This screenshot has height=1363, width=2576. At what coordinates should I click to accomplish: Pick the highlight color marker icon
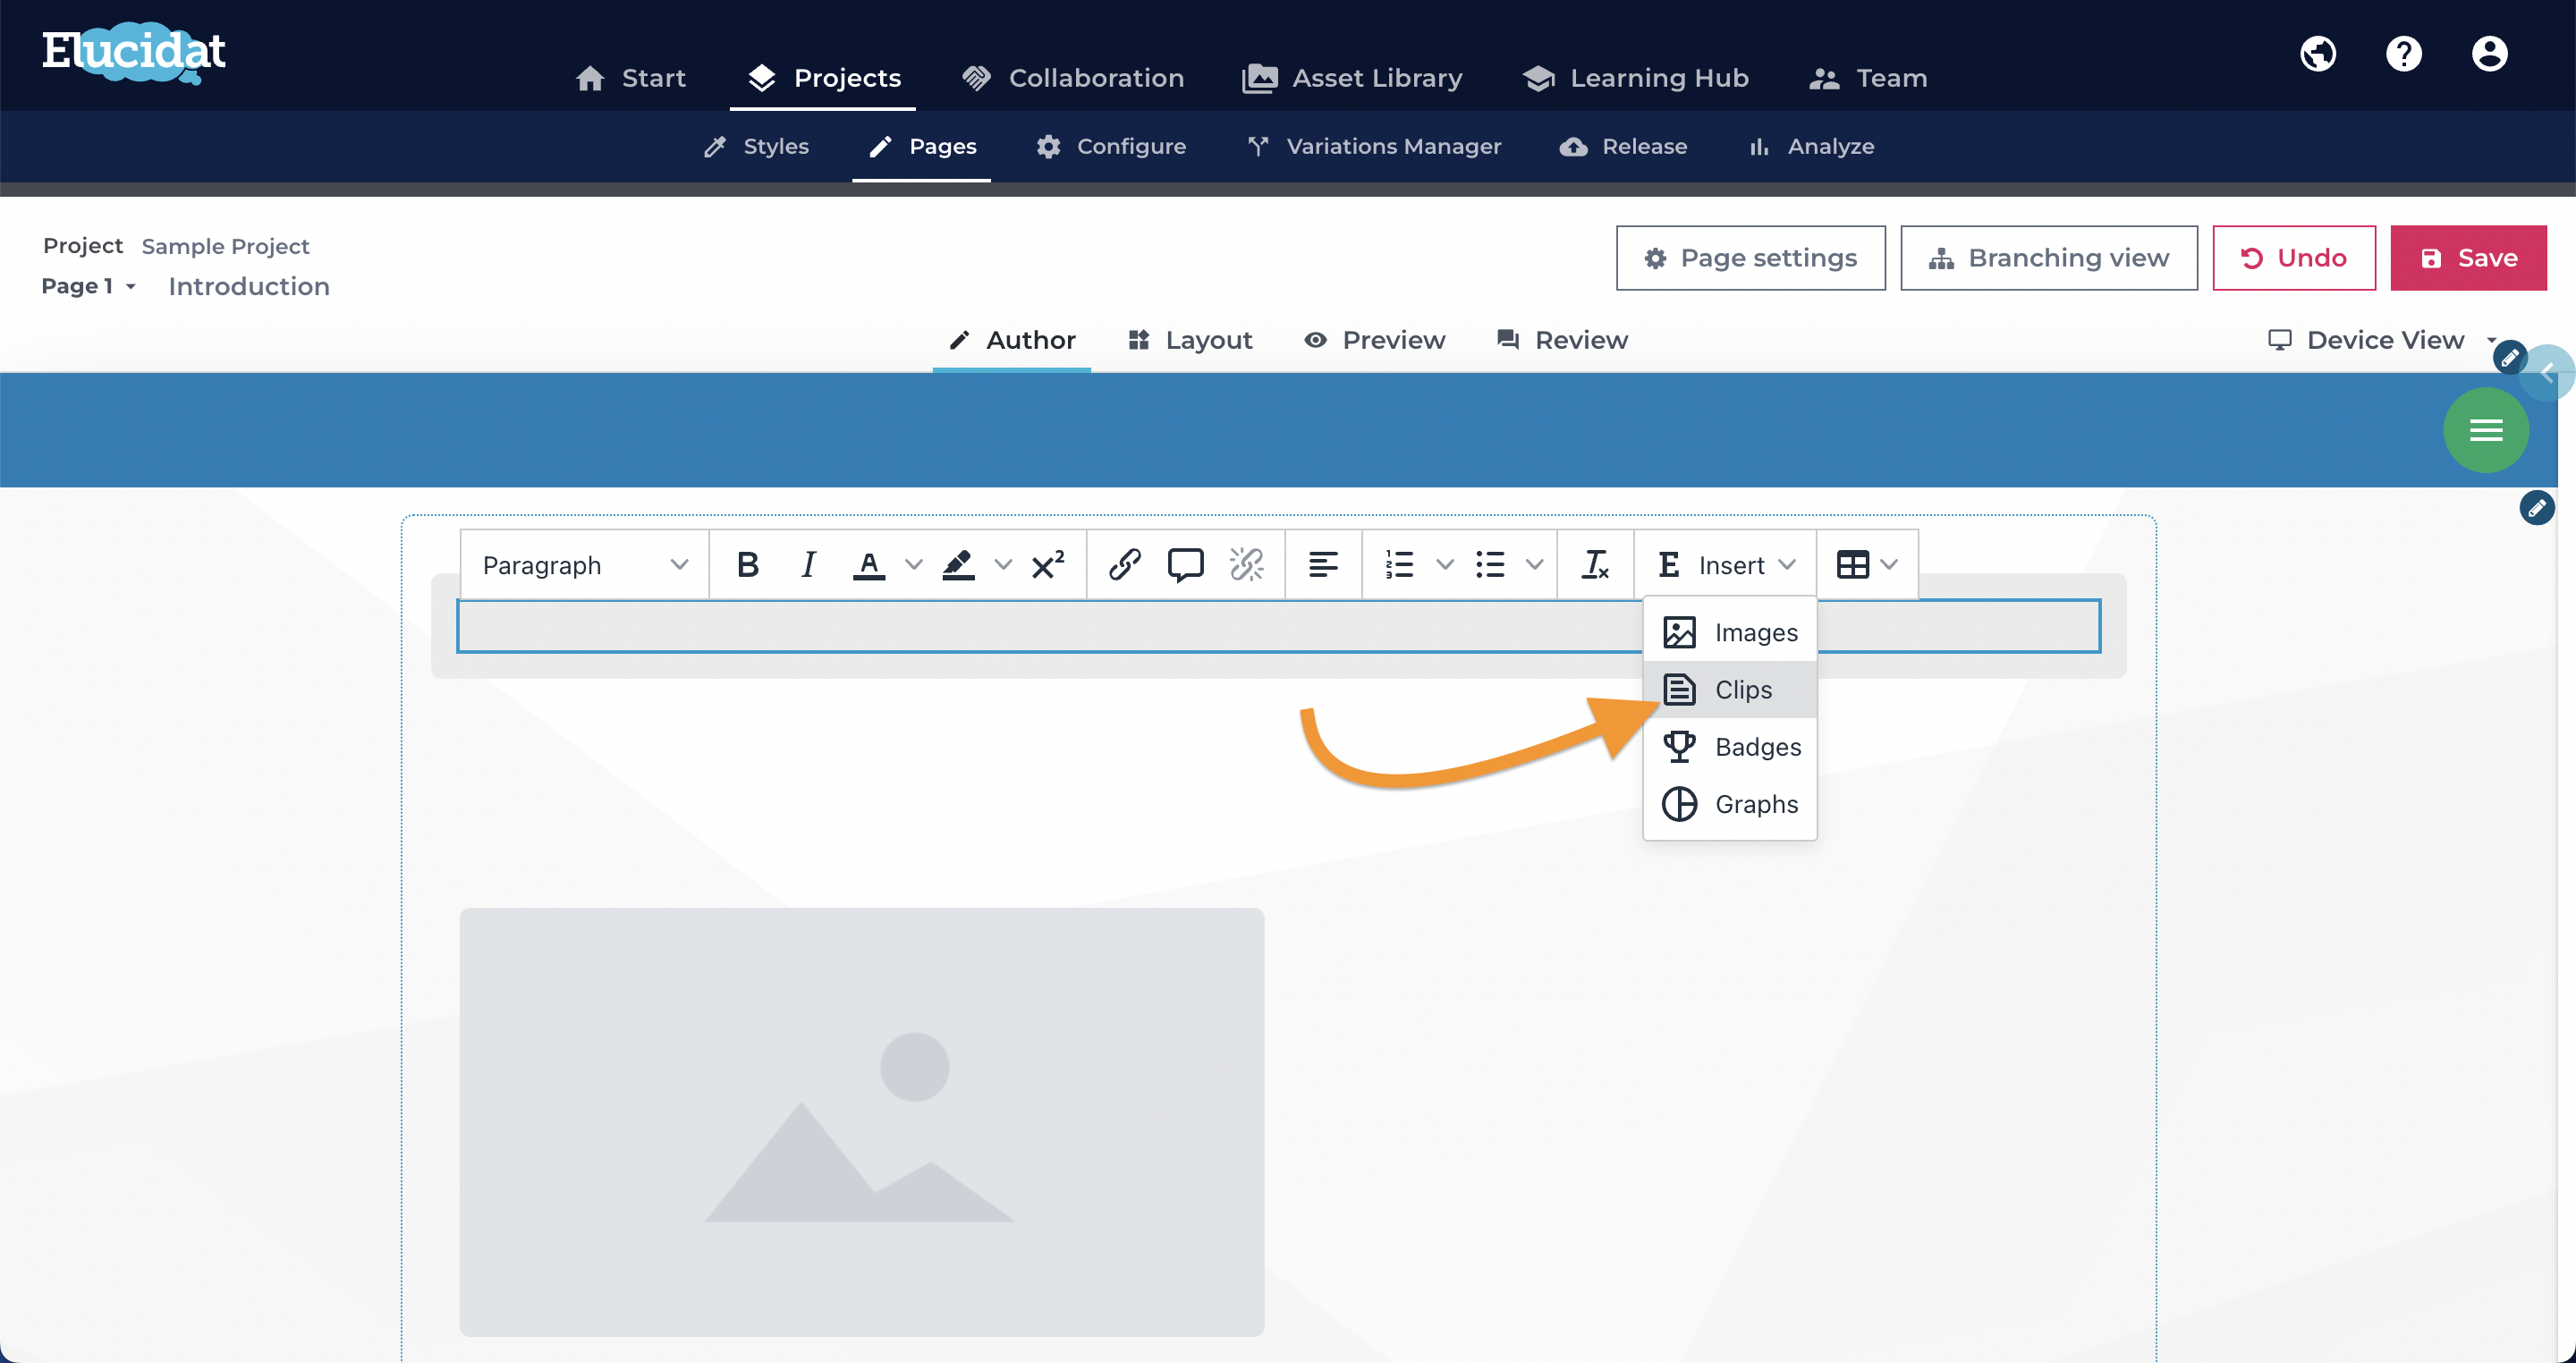click(958, 565)
